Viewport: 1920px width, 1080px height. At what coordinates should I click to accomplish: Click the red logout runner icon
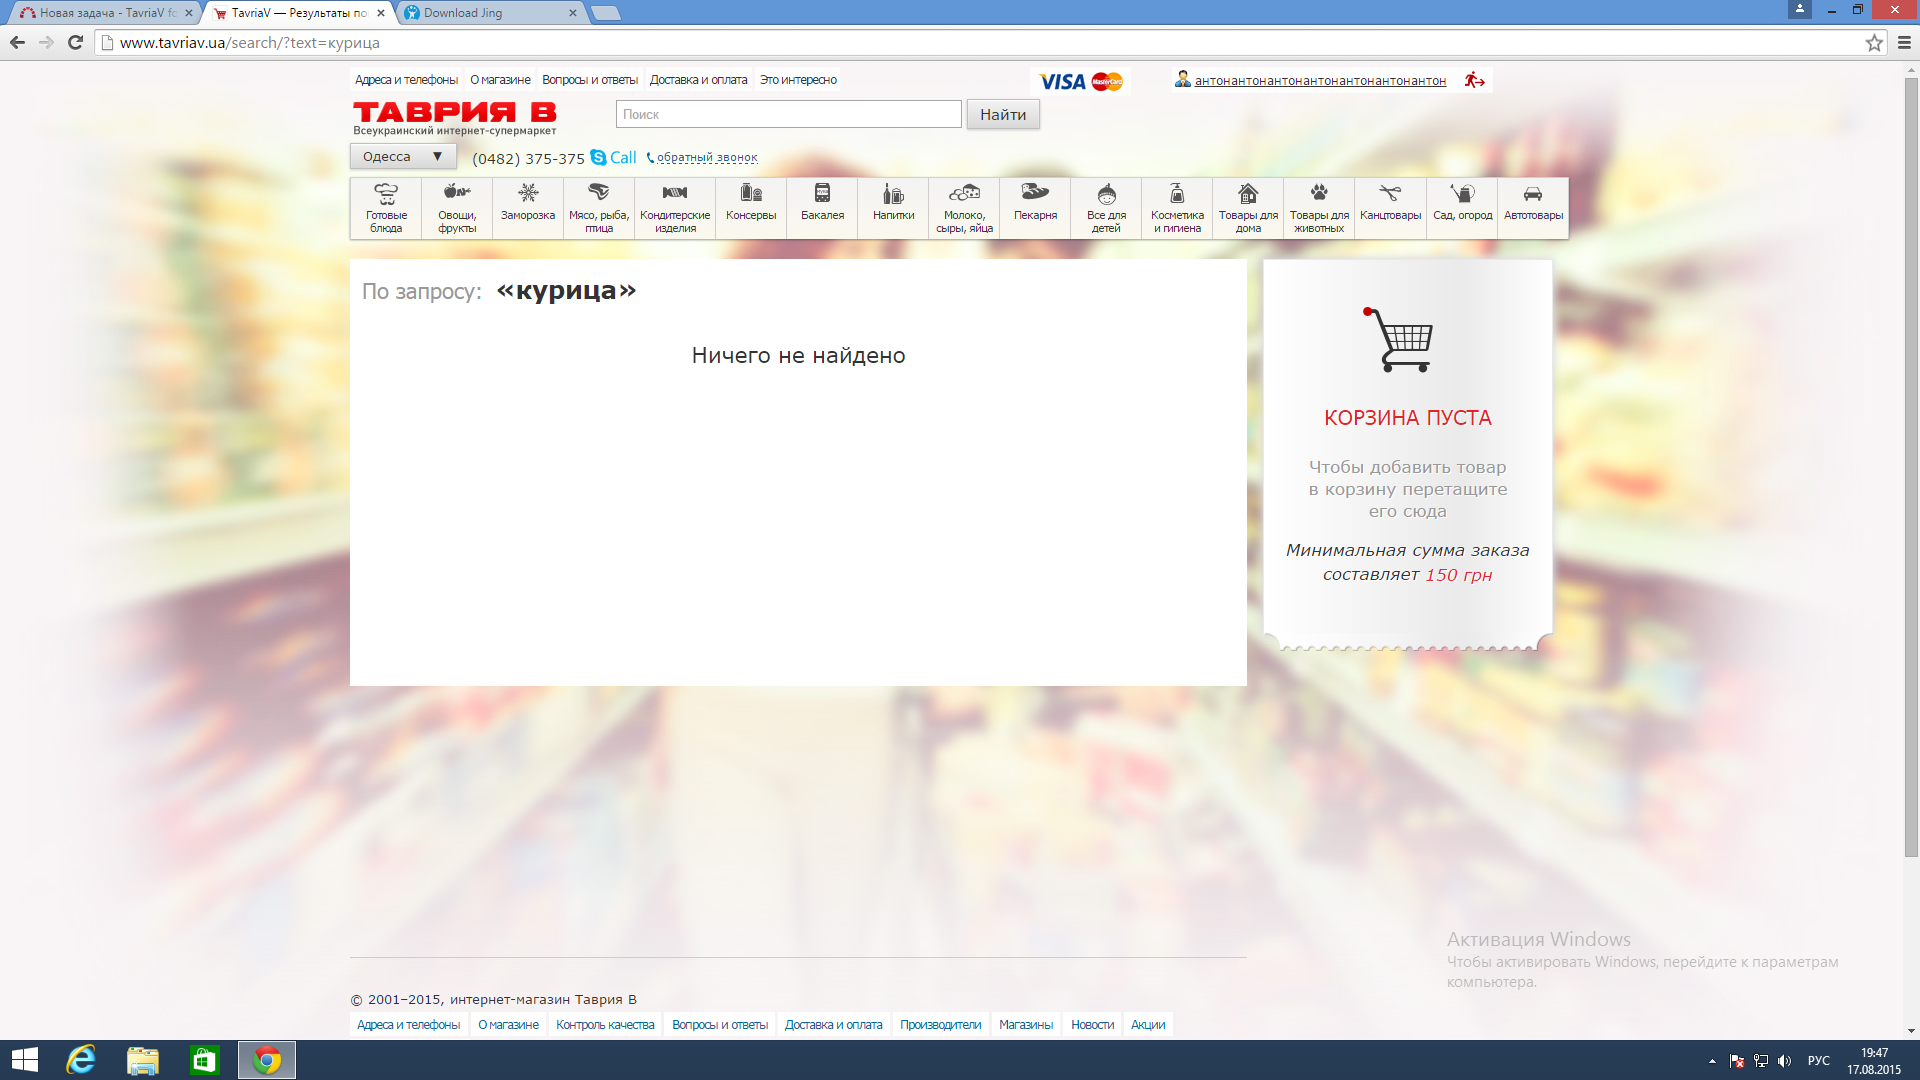1474,80
